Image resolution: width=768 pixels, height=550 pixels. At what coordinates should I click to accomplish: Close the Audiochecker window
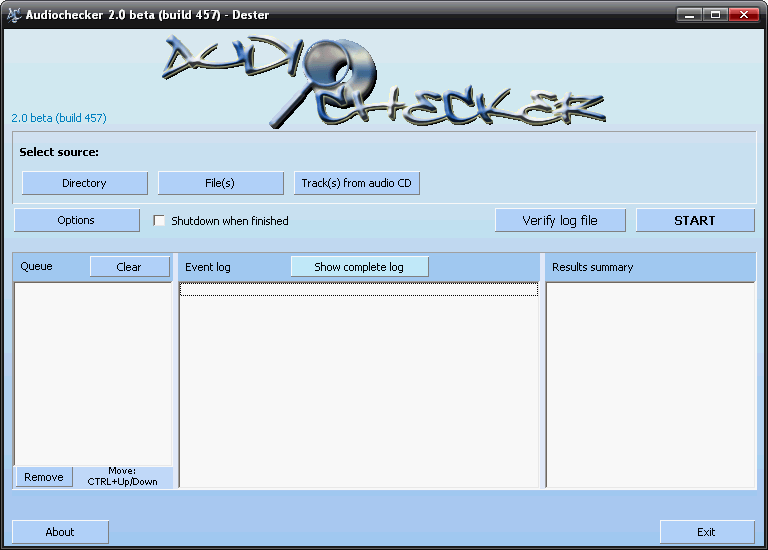[x=744, y=15]
